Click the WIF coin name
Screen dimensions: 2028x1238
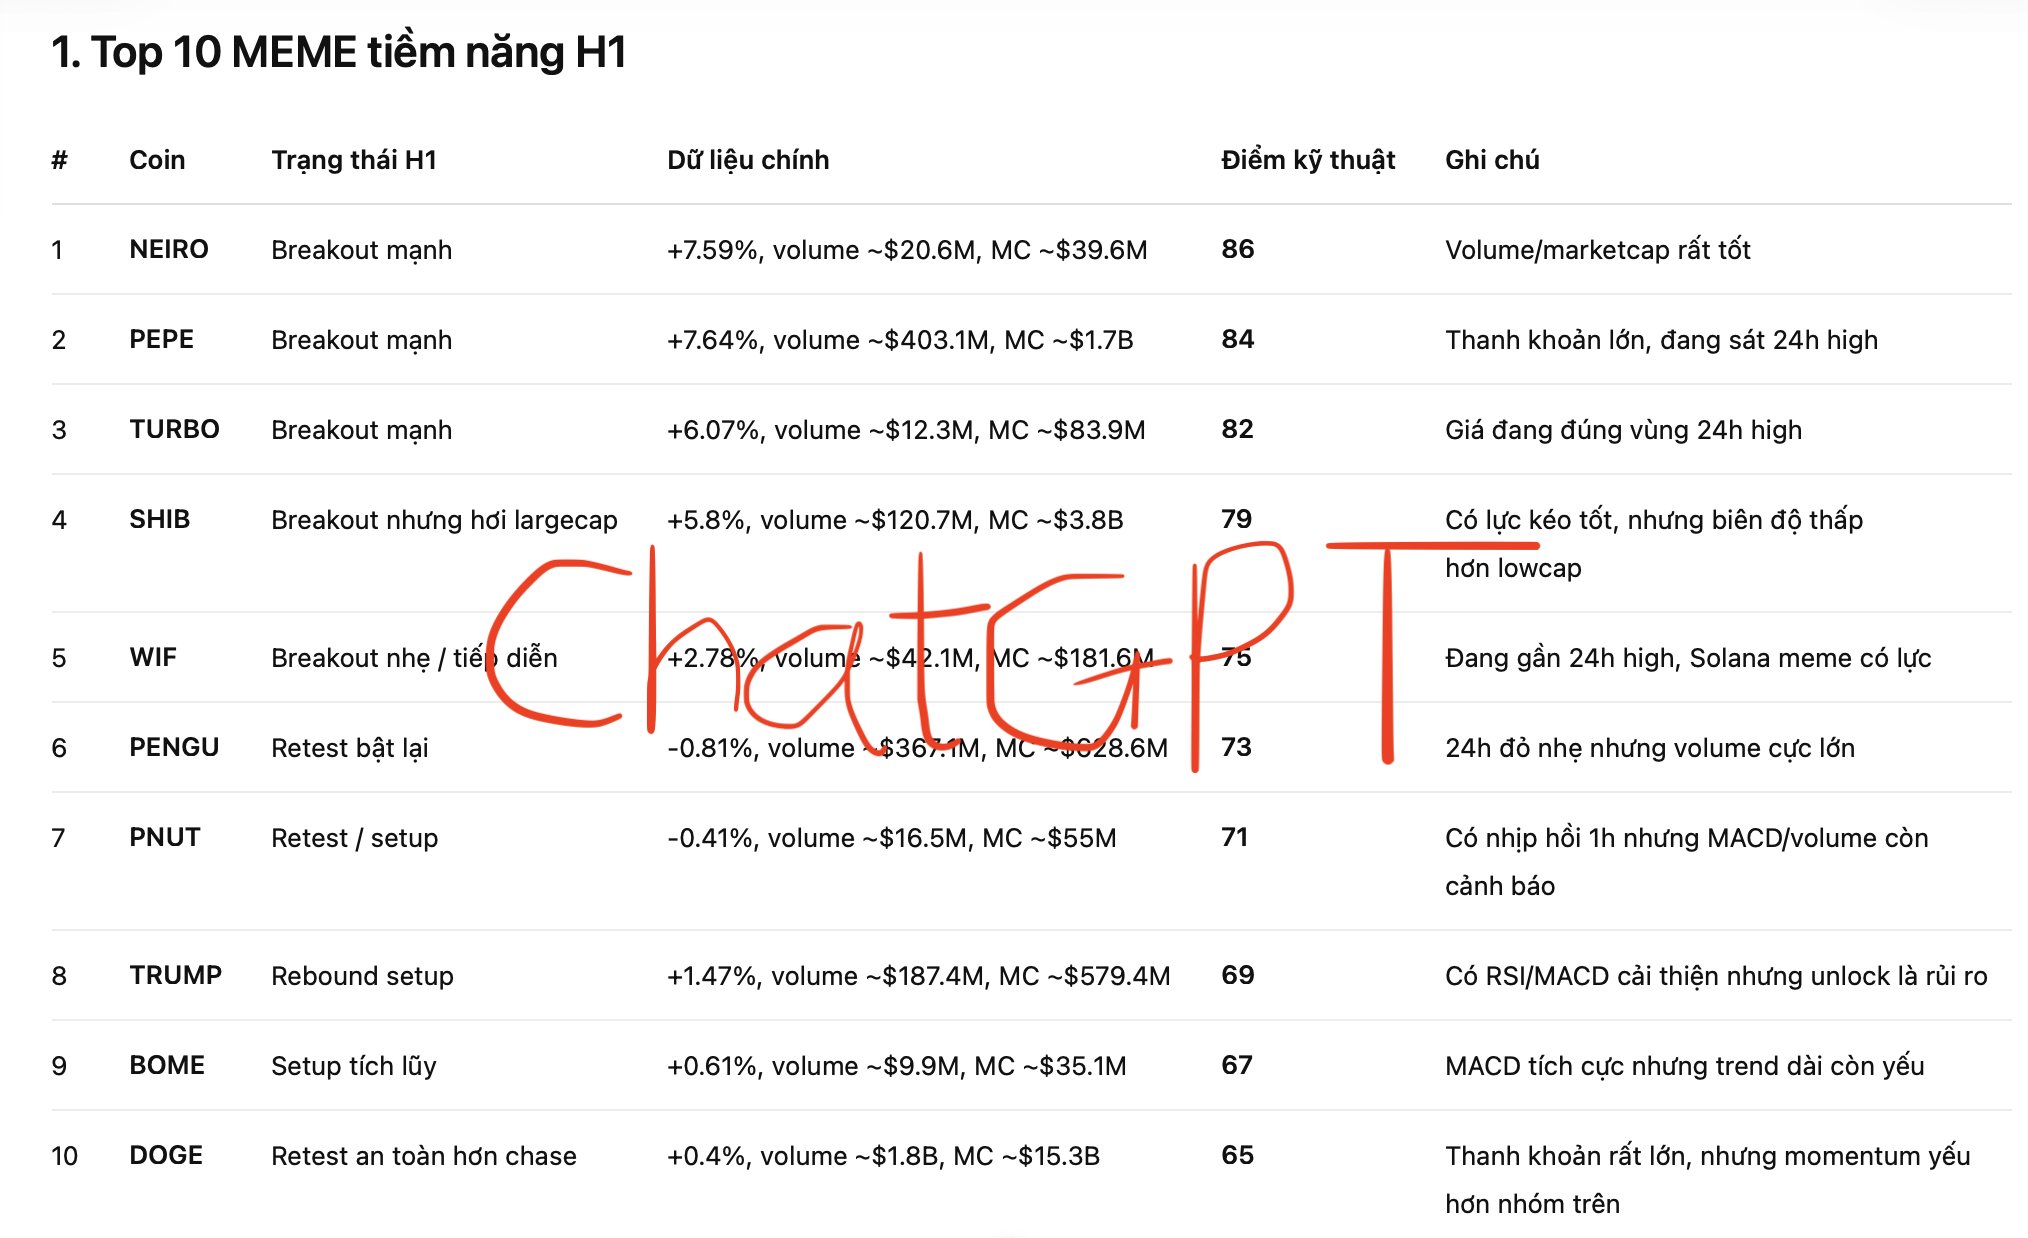pos(153,657)
